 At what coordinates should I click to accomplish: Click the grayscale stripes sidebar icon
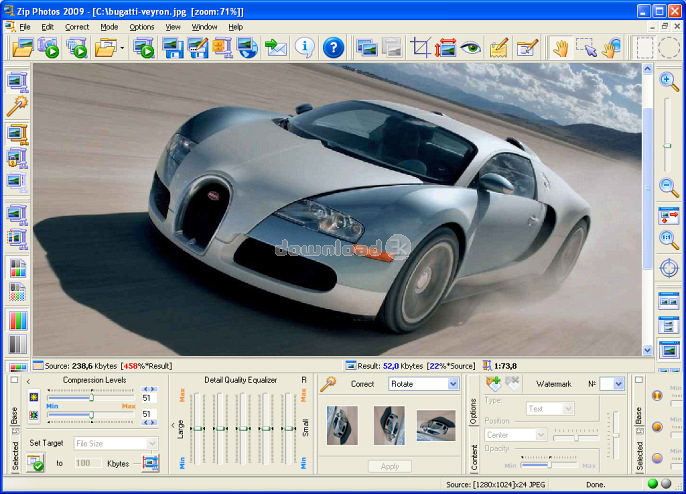click(18, 344)
